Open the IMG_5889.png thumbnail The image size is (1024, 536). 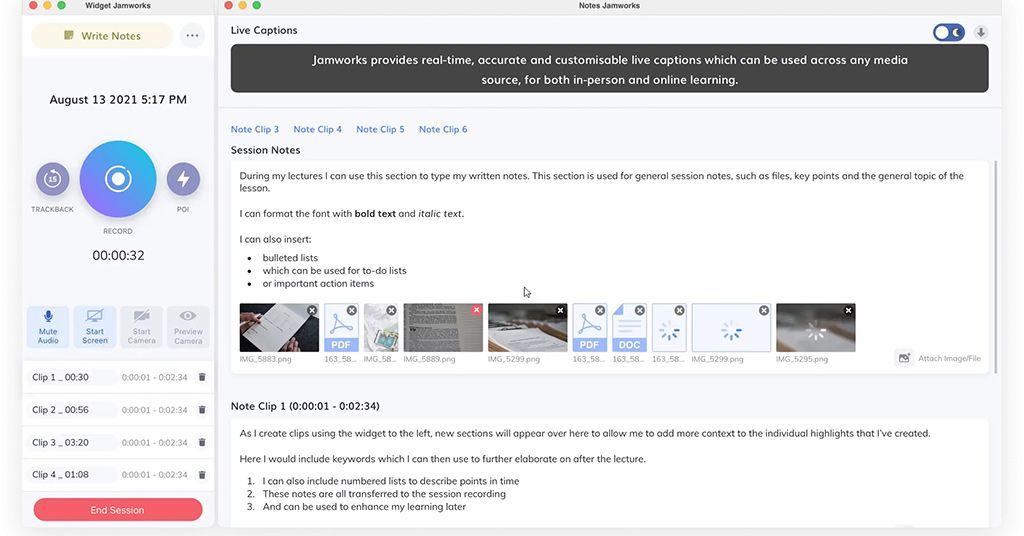click(x=443, y=328)
